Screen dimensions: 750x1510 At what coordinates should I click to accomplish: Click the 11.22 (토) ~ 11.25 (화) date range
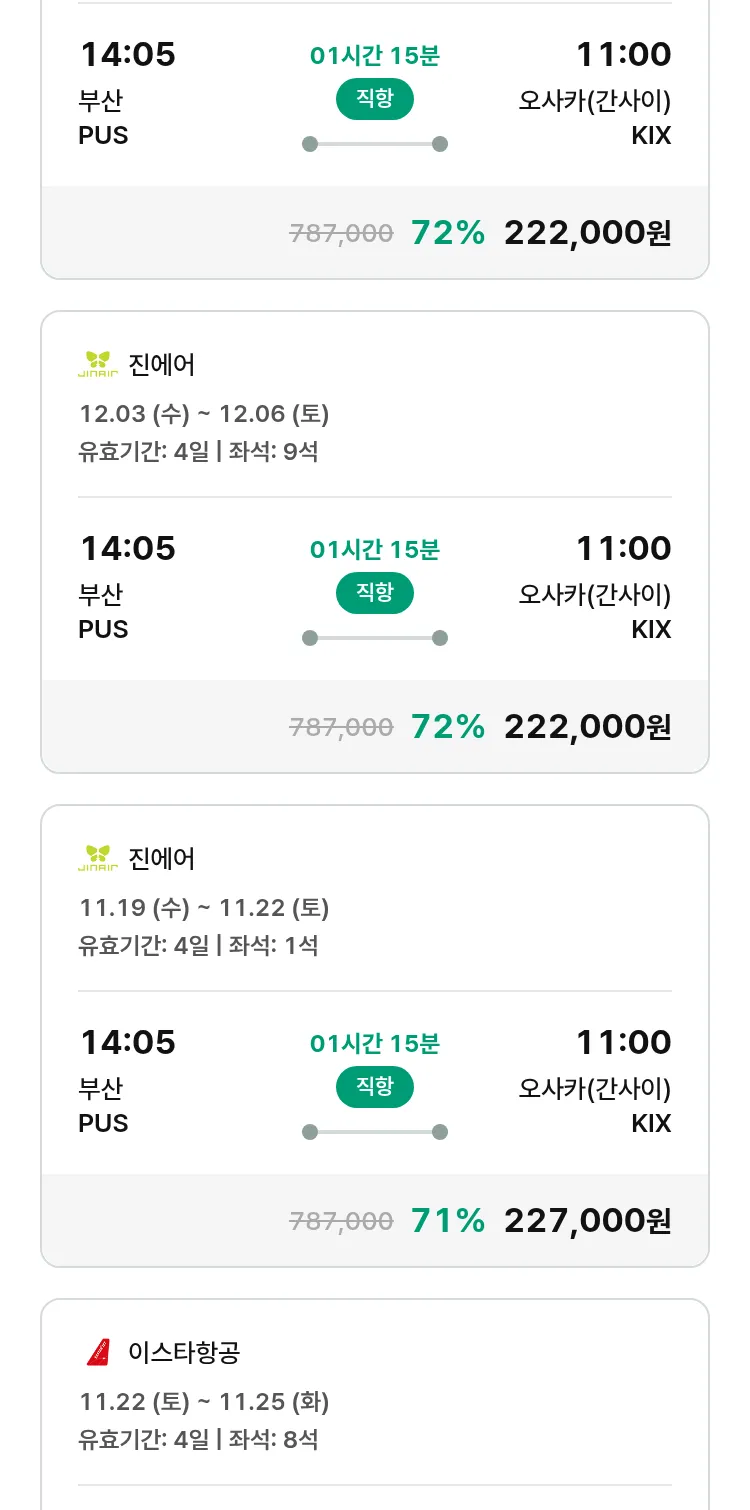pyautogui.click(x=204, y=1402)
